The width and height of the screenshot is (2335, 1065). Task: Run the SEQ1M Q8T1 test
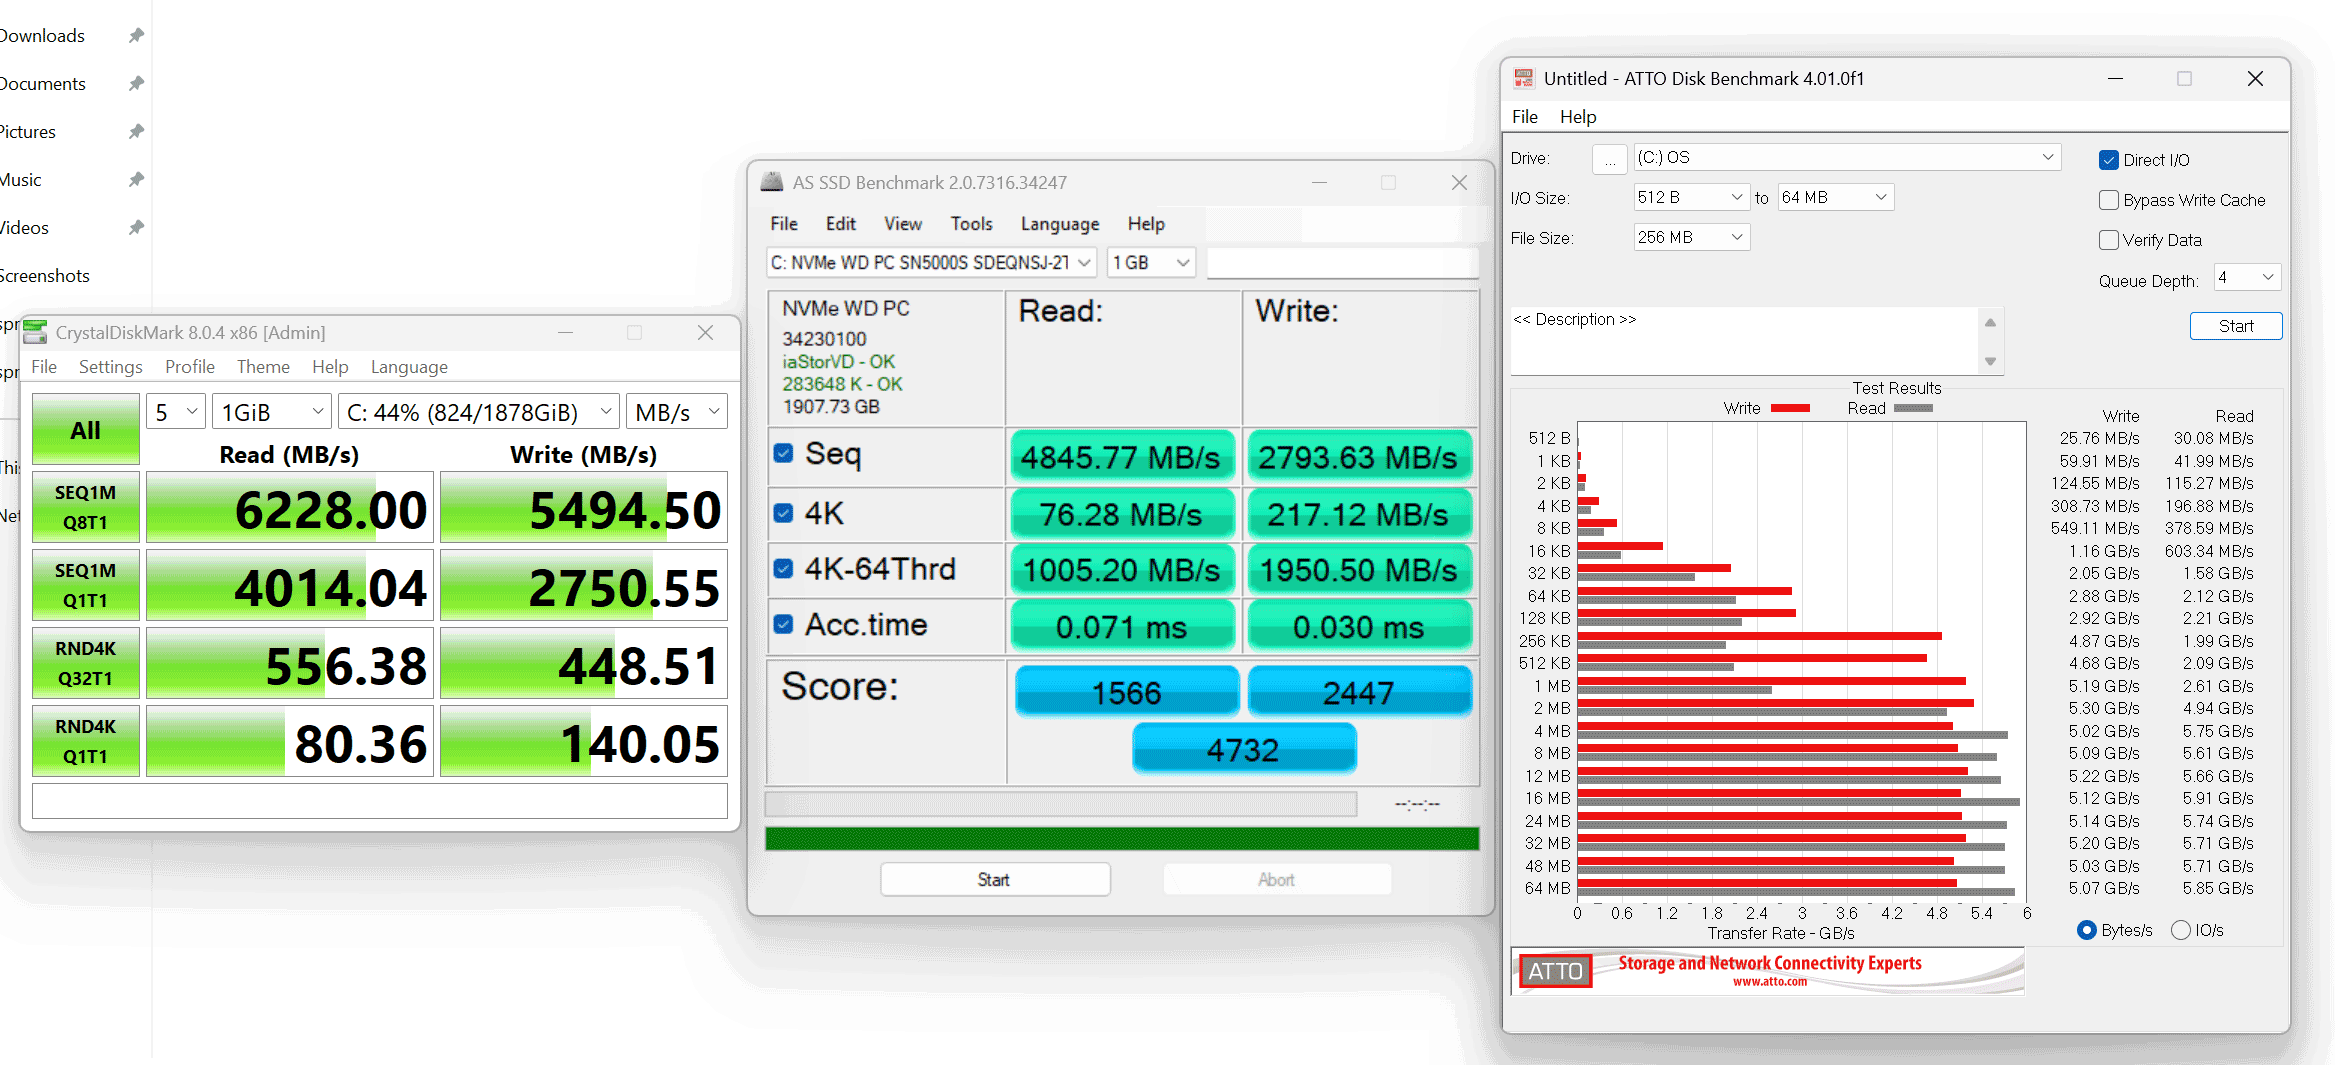click(86, 507)
